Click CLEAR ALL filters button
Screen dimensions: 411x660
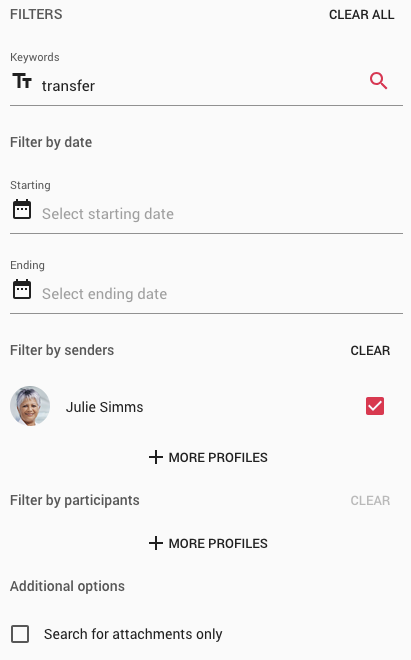361,15
